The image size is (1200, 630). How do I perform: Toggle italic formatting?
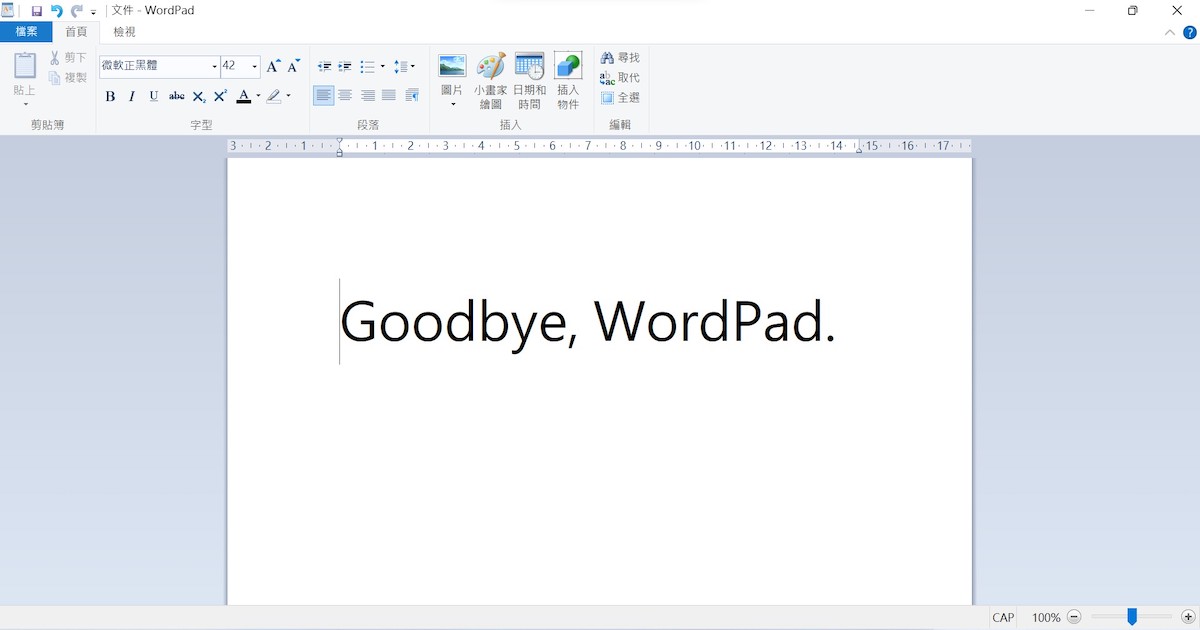coord(131,96)
